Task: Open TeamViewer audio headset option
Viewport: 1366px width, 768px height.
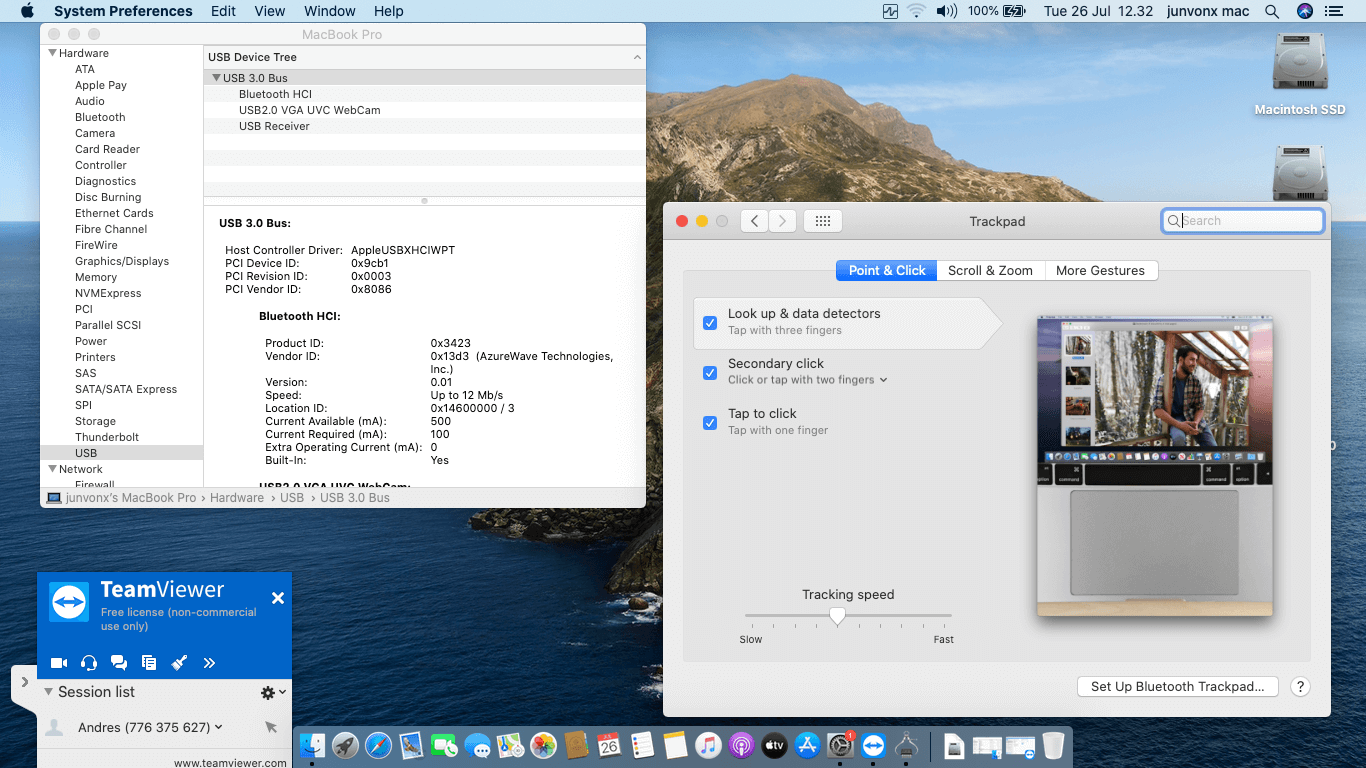Action: pyautogui.click(x=89, y=662)
